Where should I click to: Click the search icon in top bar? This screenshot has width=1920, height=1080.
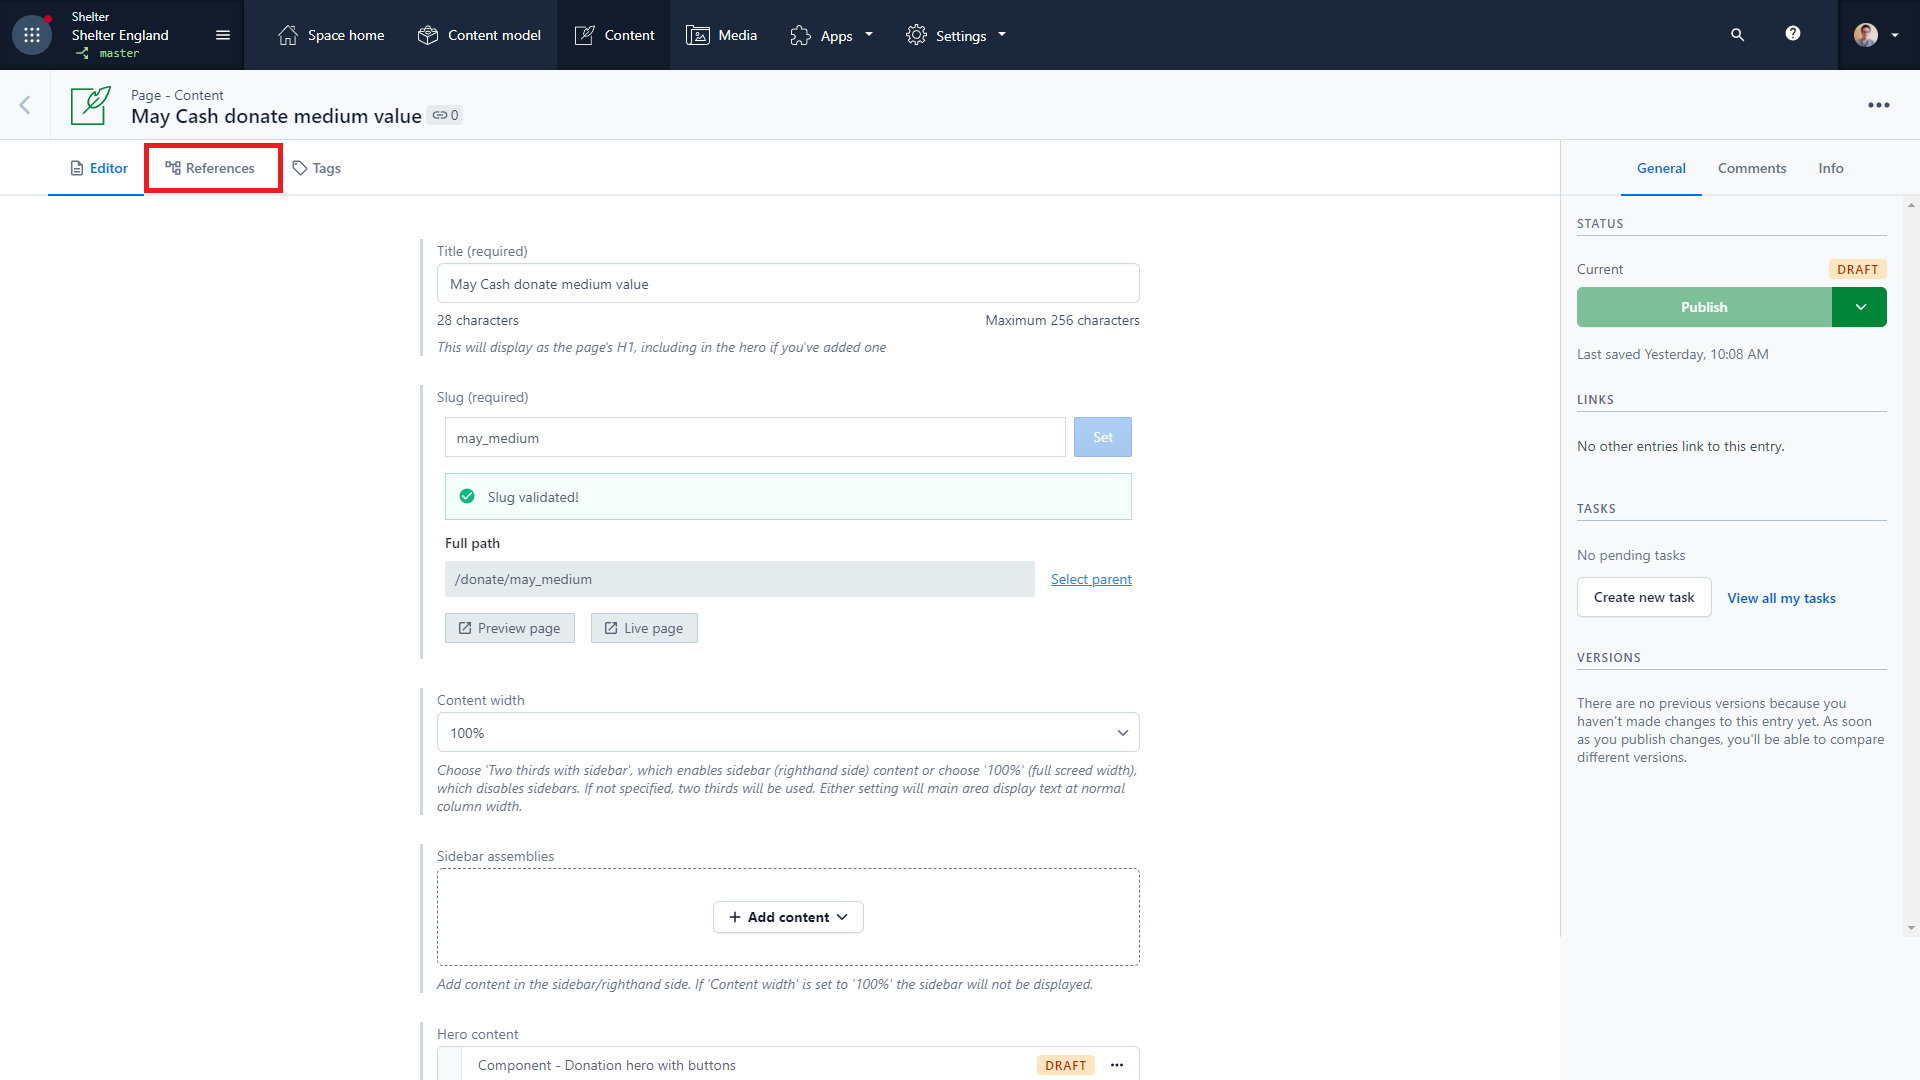tap(1737, 34)
